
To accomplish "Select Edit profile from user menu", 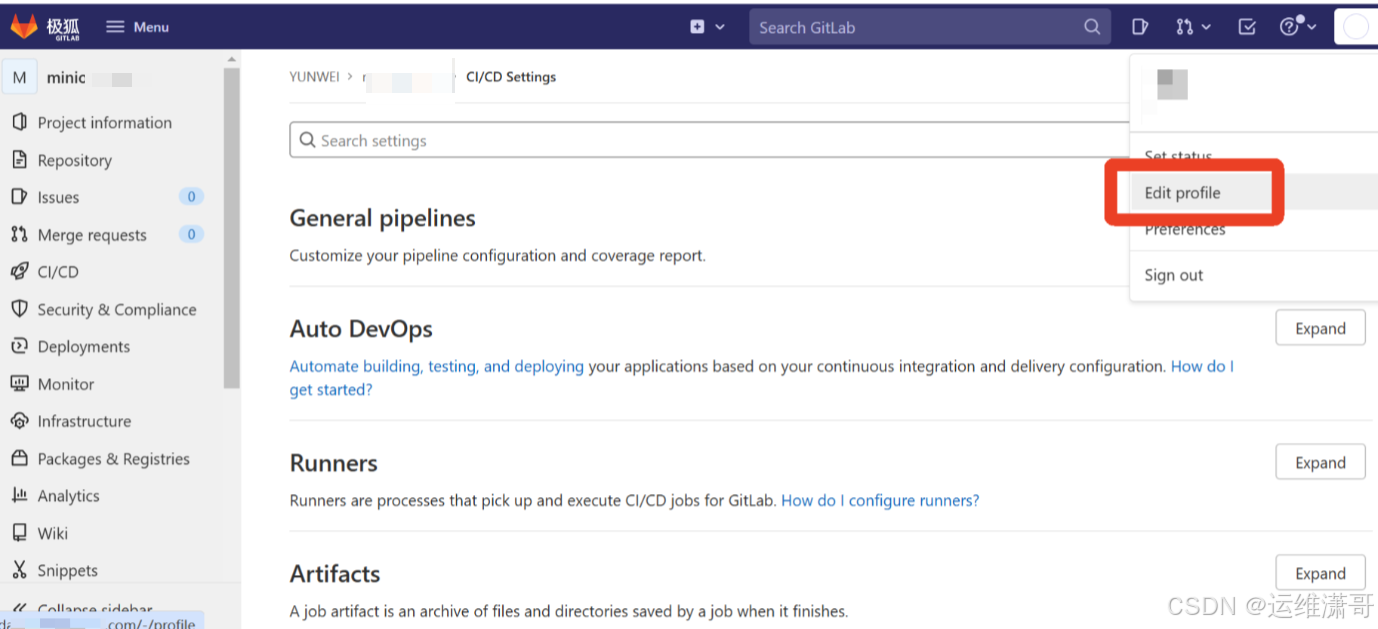I will (1182, 193).
